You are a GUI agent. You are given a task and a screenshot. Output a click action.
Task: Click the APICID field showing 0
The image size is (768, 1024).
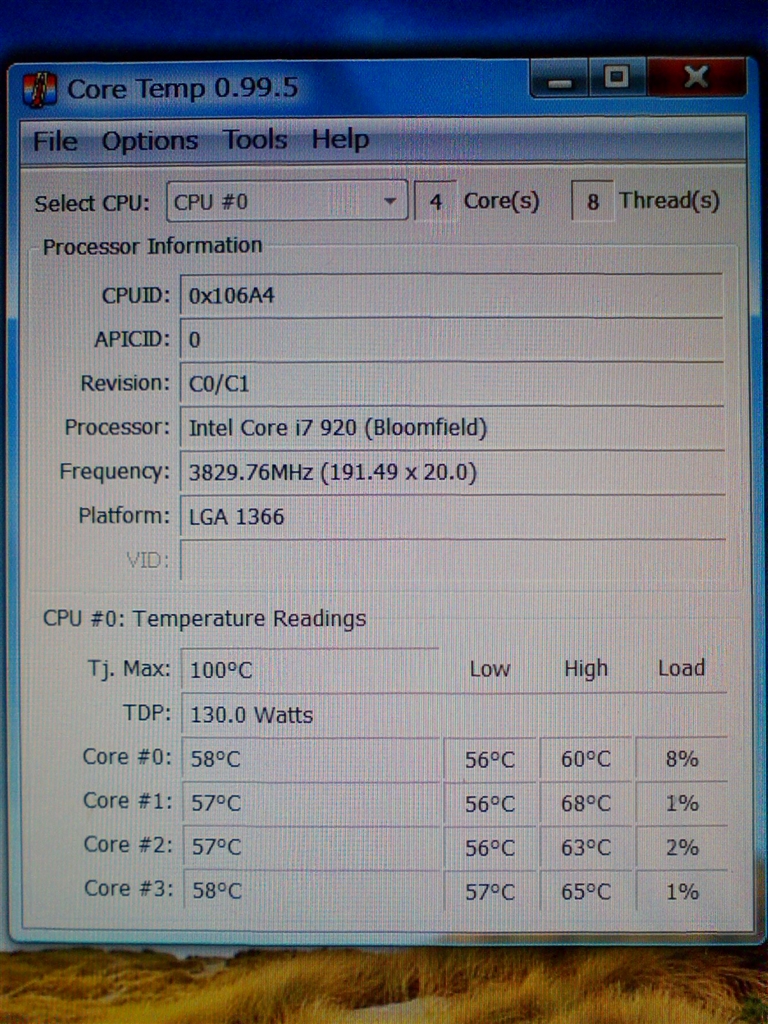coord(451,340)
